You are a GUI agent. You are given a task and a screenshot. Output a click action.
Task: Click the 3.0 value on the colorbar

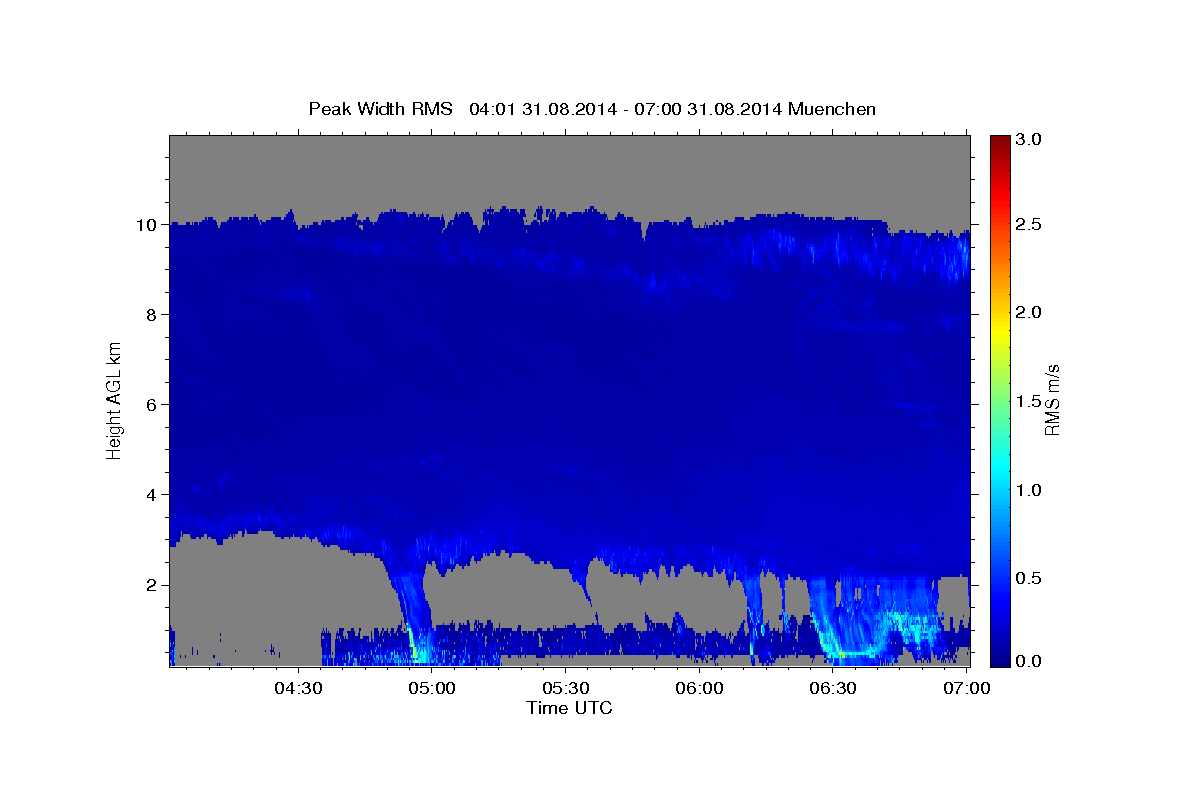[x=1030, y=139]
